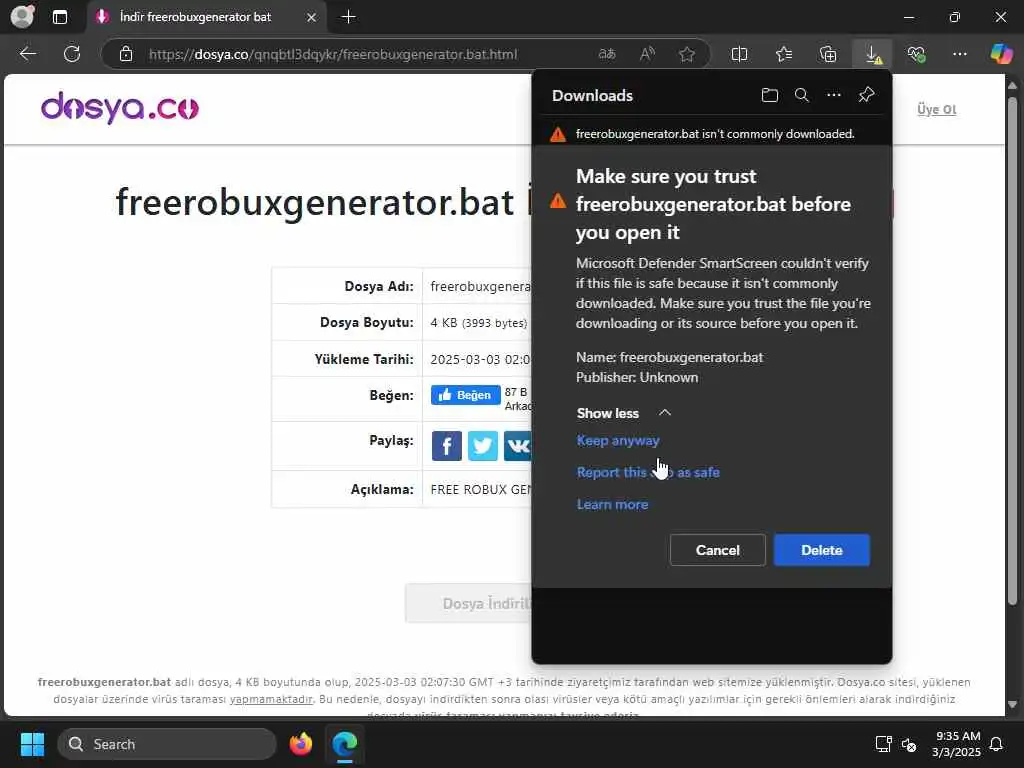This screenshot has width=1024, height=768.
Task: Open the clock showing 9:35 AM
Action: (956, 744)
